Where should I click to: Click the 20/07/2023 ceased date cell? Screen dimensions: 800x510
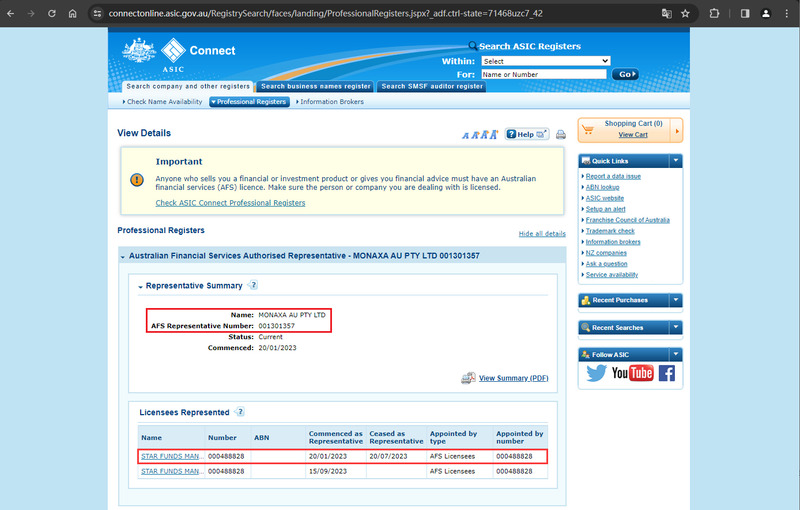pos(388,456)
